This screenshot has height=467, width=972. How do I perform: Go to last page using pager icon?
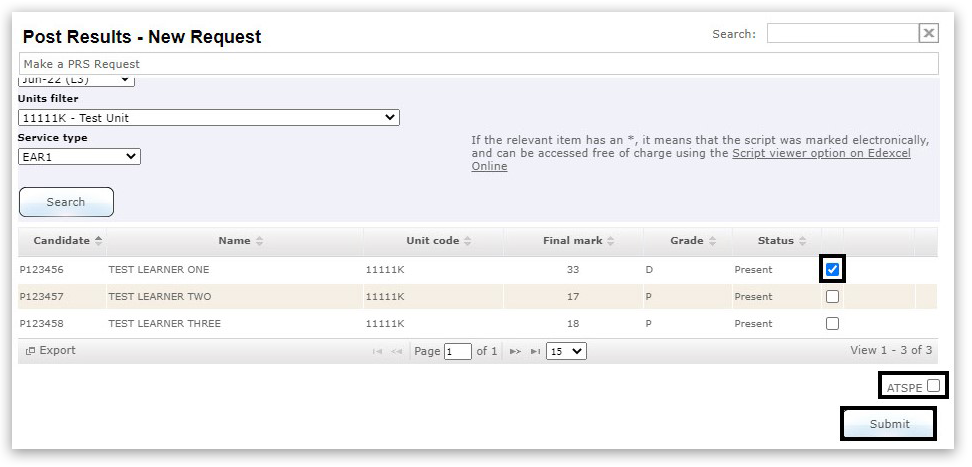(535, 352)
